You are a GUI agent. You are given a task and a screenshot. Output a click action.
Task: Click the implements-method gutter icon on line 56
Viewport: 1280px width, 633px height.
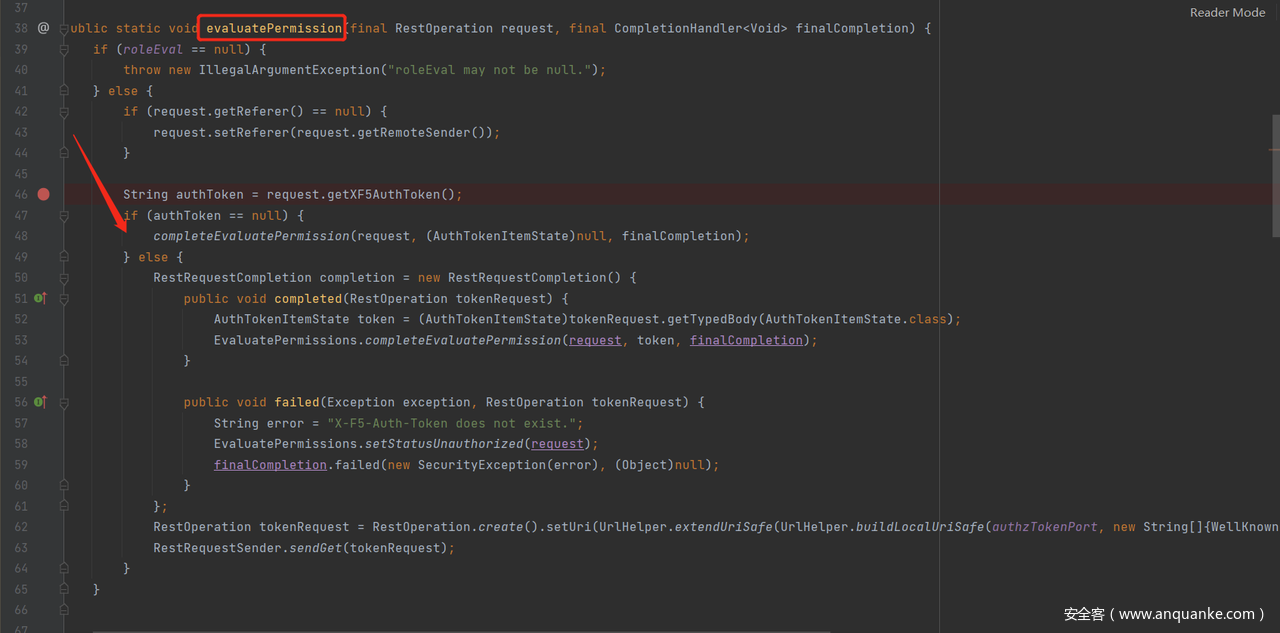pyautogui.click(x=41, y=402)
